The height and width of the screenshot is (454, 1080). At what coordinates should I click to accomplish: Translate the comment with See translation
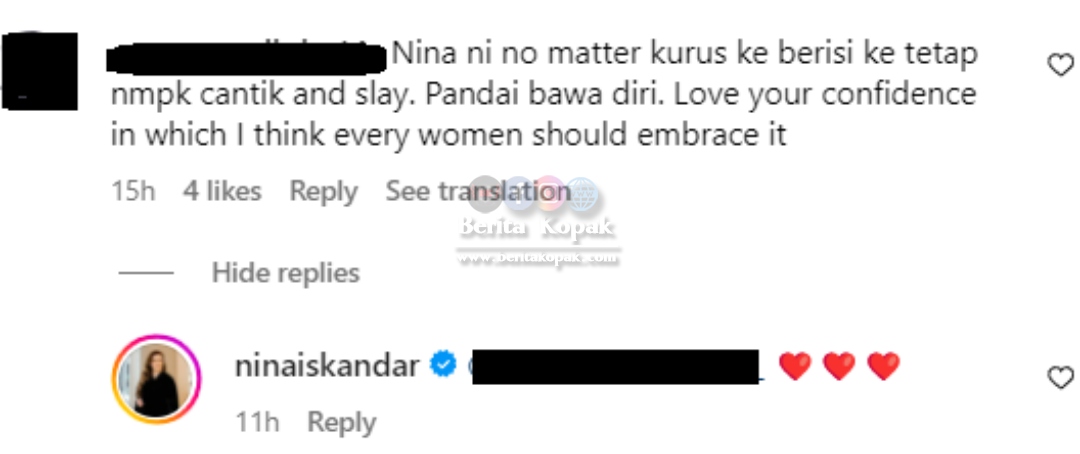click(477, 191)
